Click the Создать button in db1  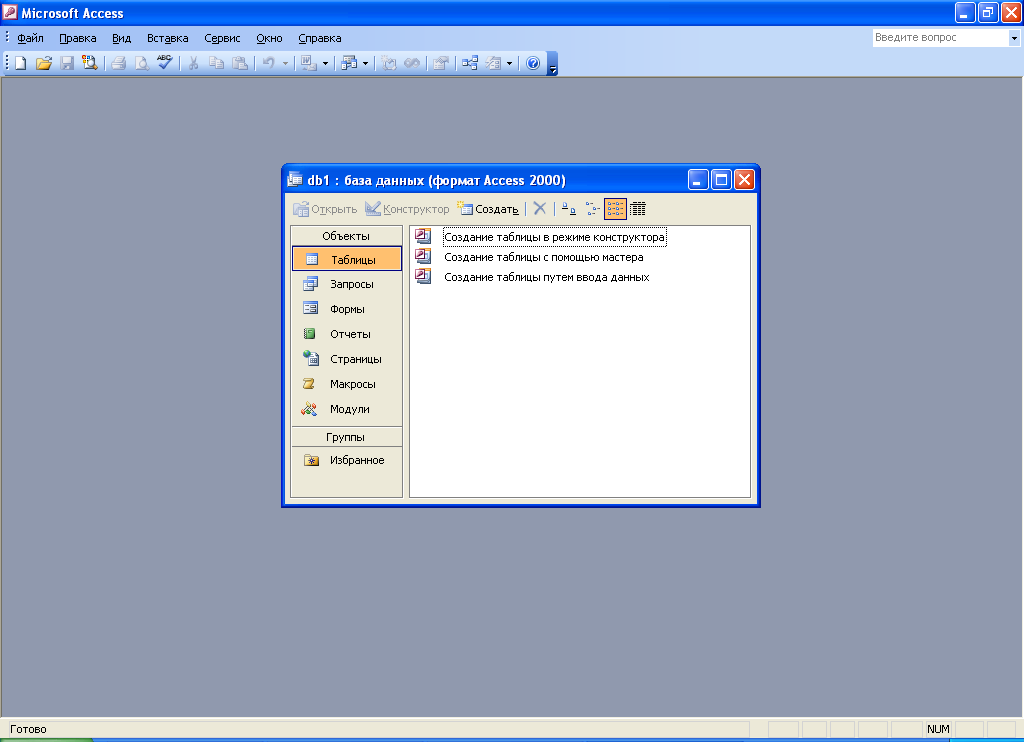(488, 209)
